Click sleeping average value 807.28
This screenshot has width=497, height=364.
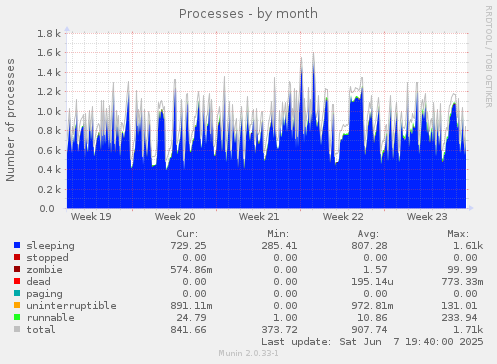tap(369, 246)
